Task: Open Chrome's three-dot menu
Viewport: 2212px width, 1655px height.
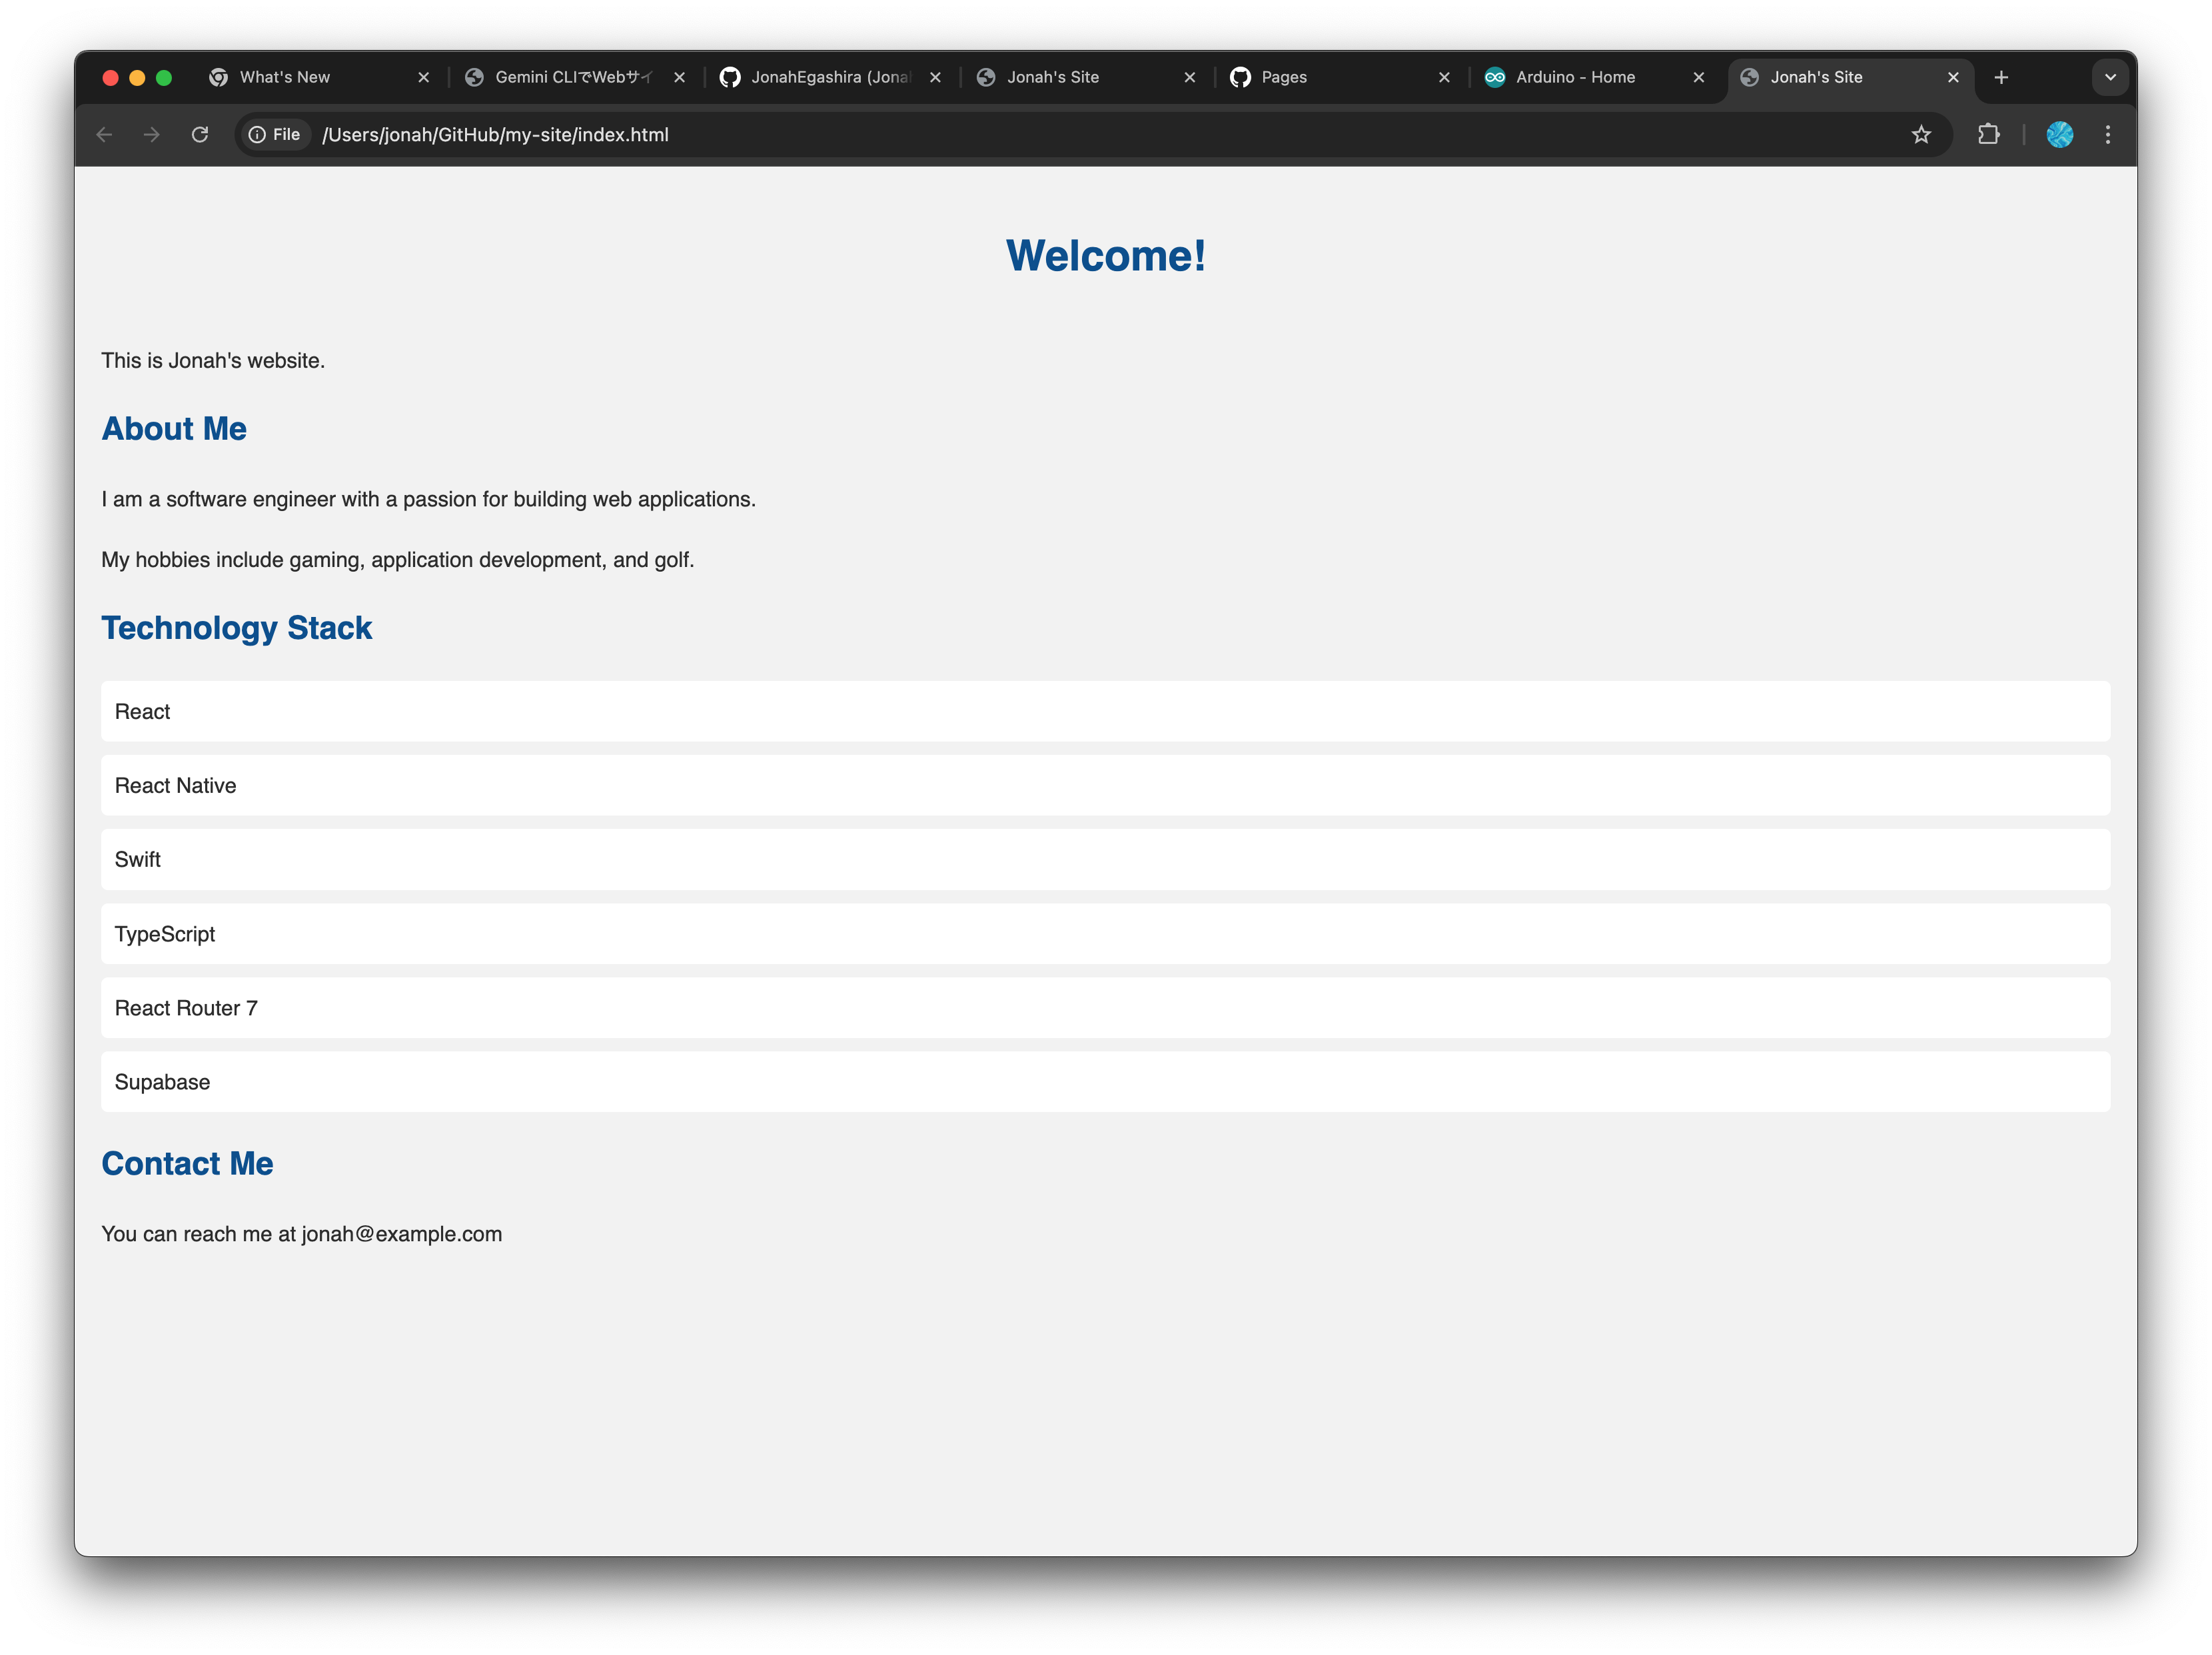Action: (x=2108, y=134)
